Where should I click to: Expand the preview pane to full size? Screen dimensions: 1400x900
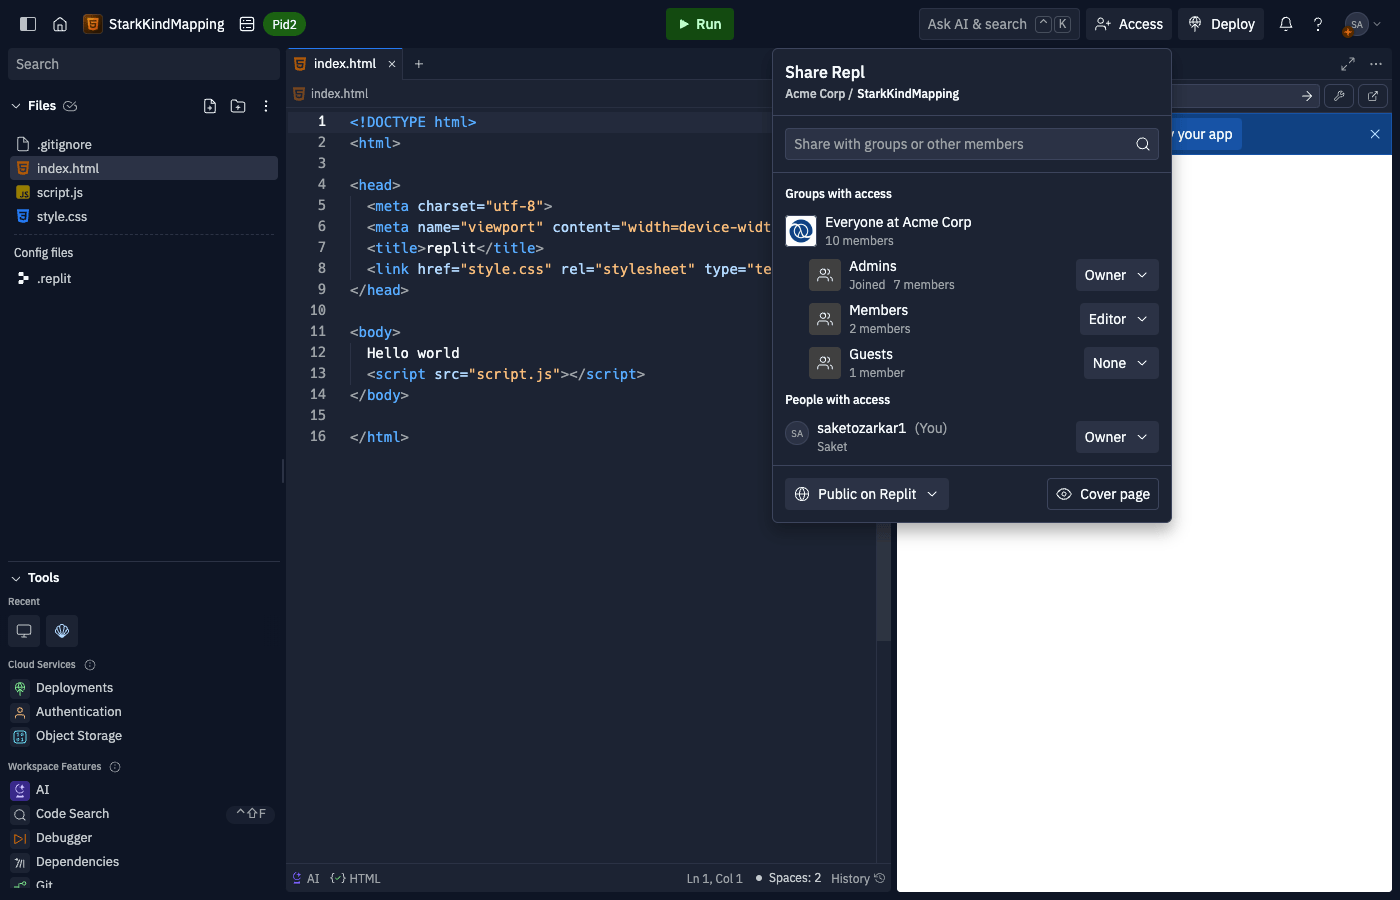point(1348,64)
